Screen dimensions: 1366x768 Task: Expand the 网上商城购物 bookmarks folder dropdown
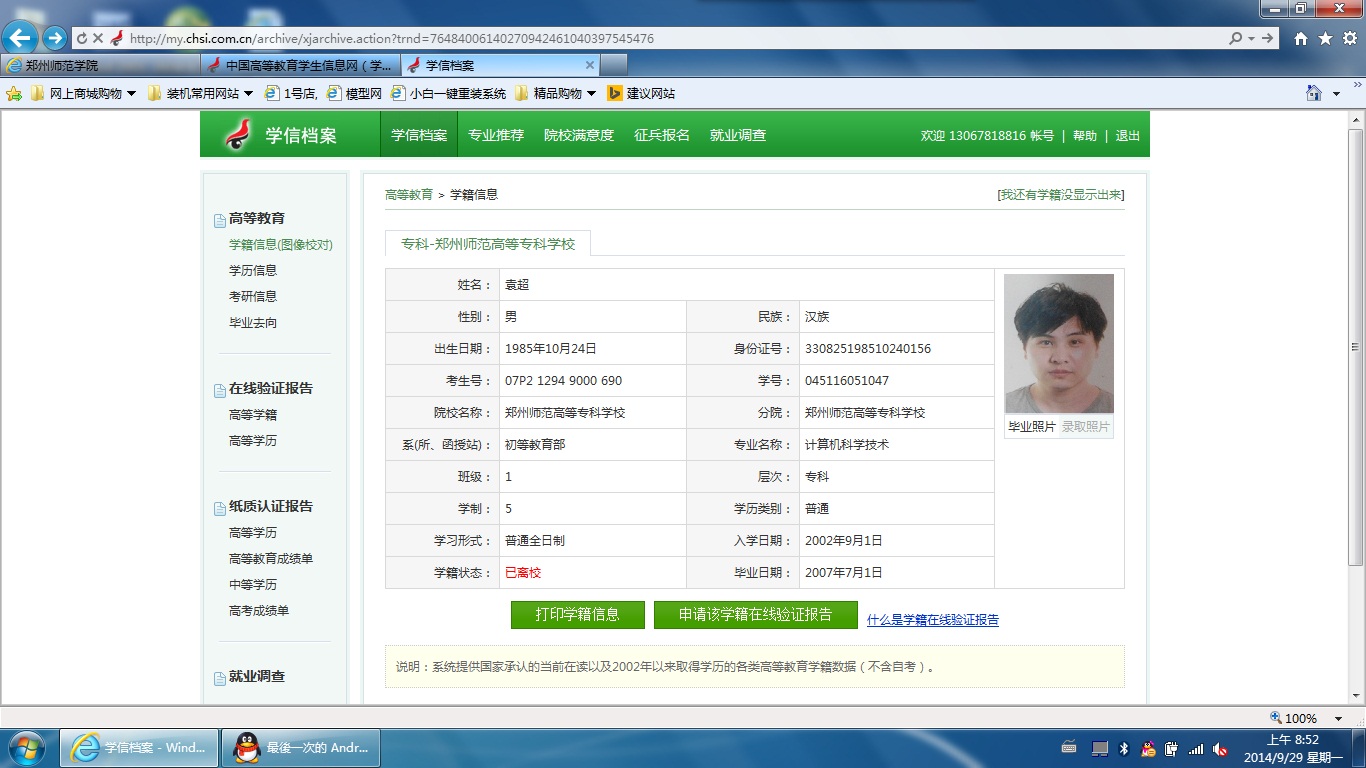point(131,94)
